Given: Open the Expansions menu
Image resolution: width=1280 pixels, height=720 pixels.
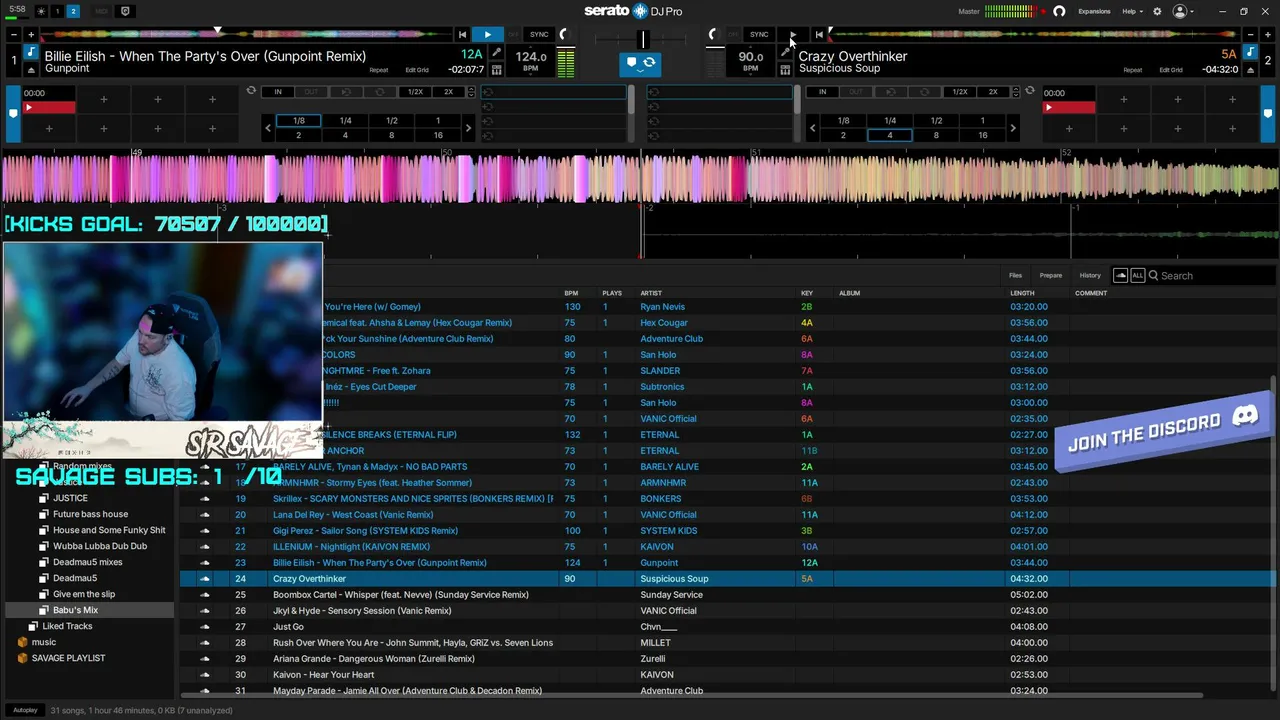Looking at the screenshot, I should [1094, 11].
